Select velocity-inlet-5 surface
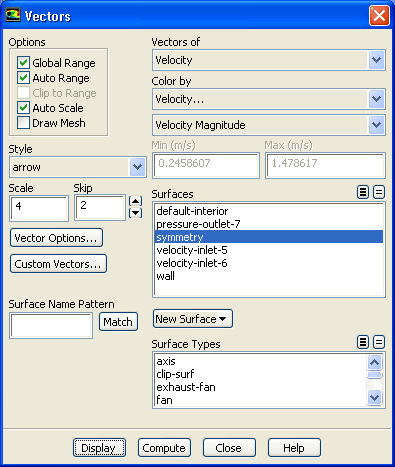 point(269,250)
